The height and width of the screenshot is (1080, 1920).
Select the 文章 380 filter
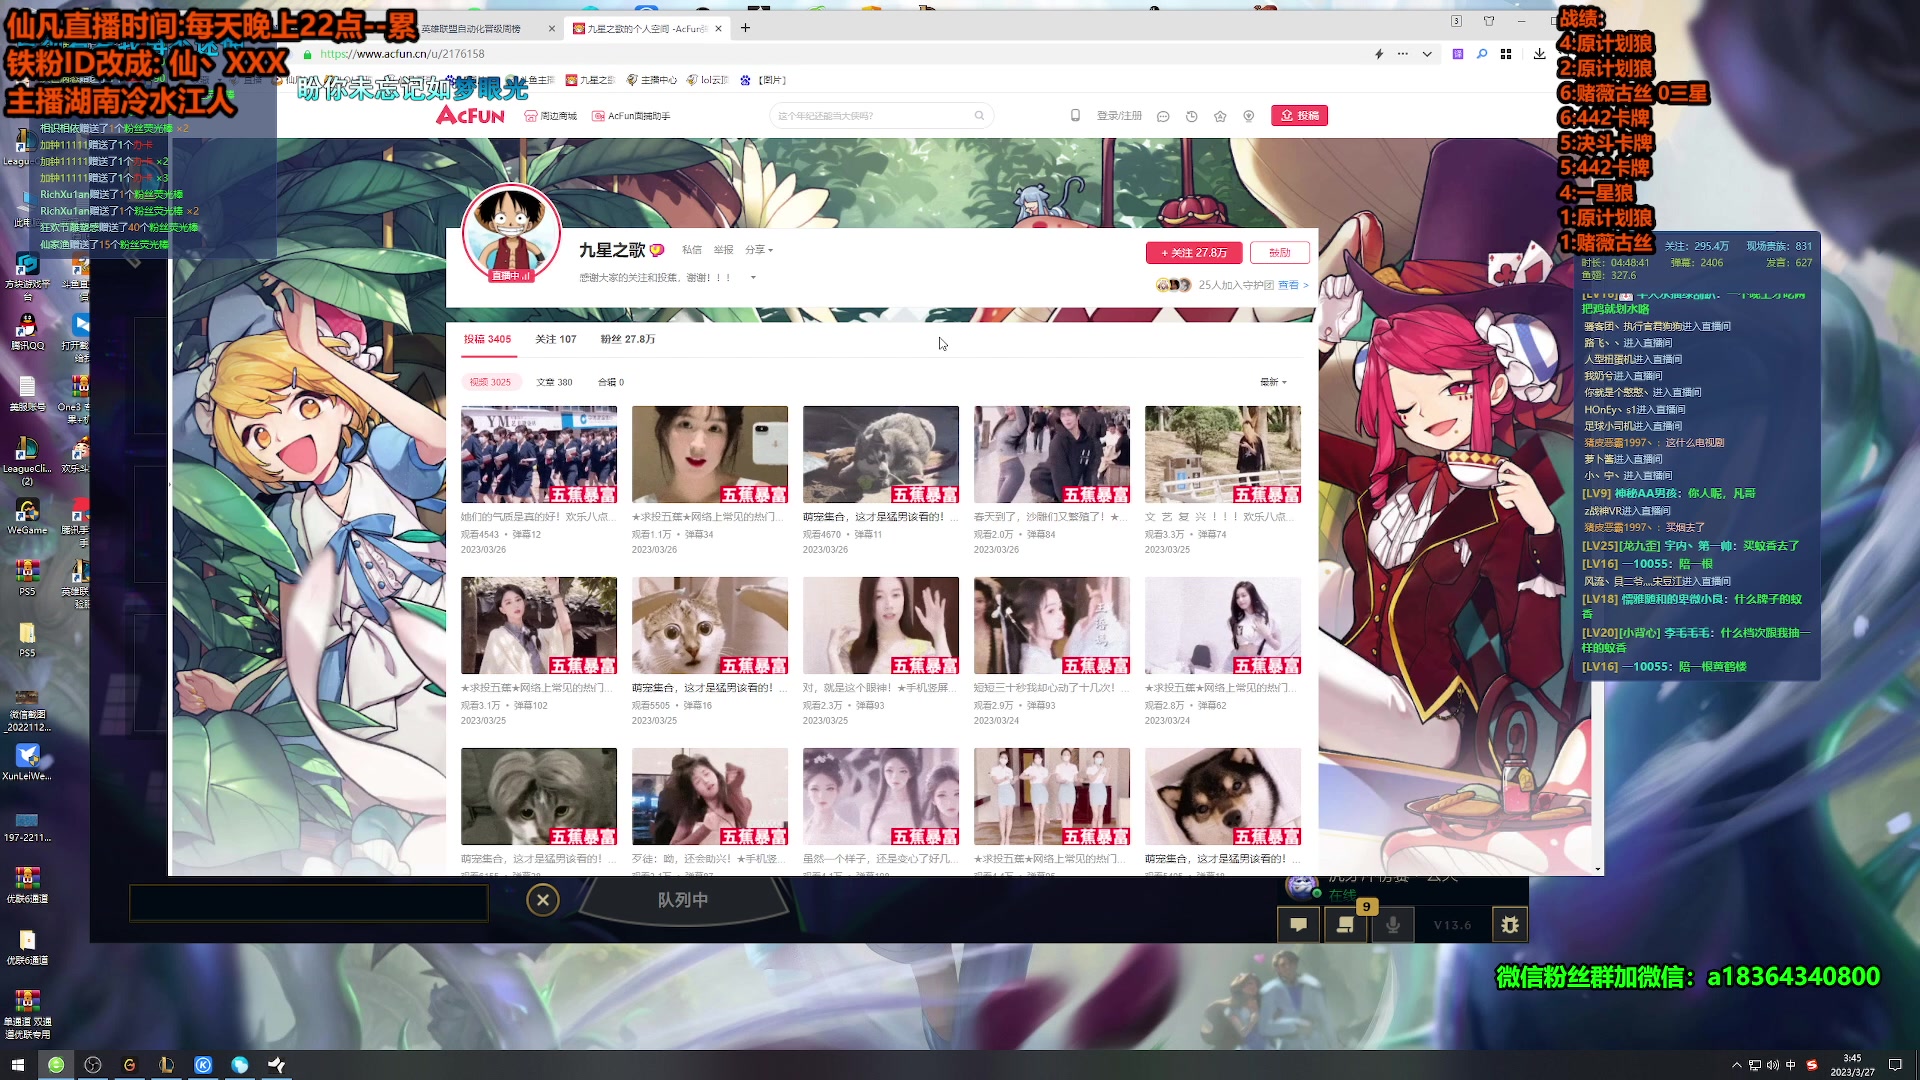tap(554, 382)
